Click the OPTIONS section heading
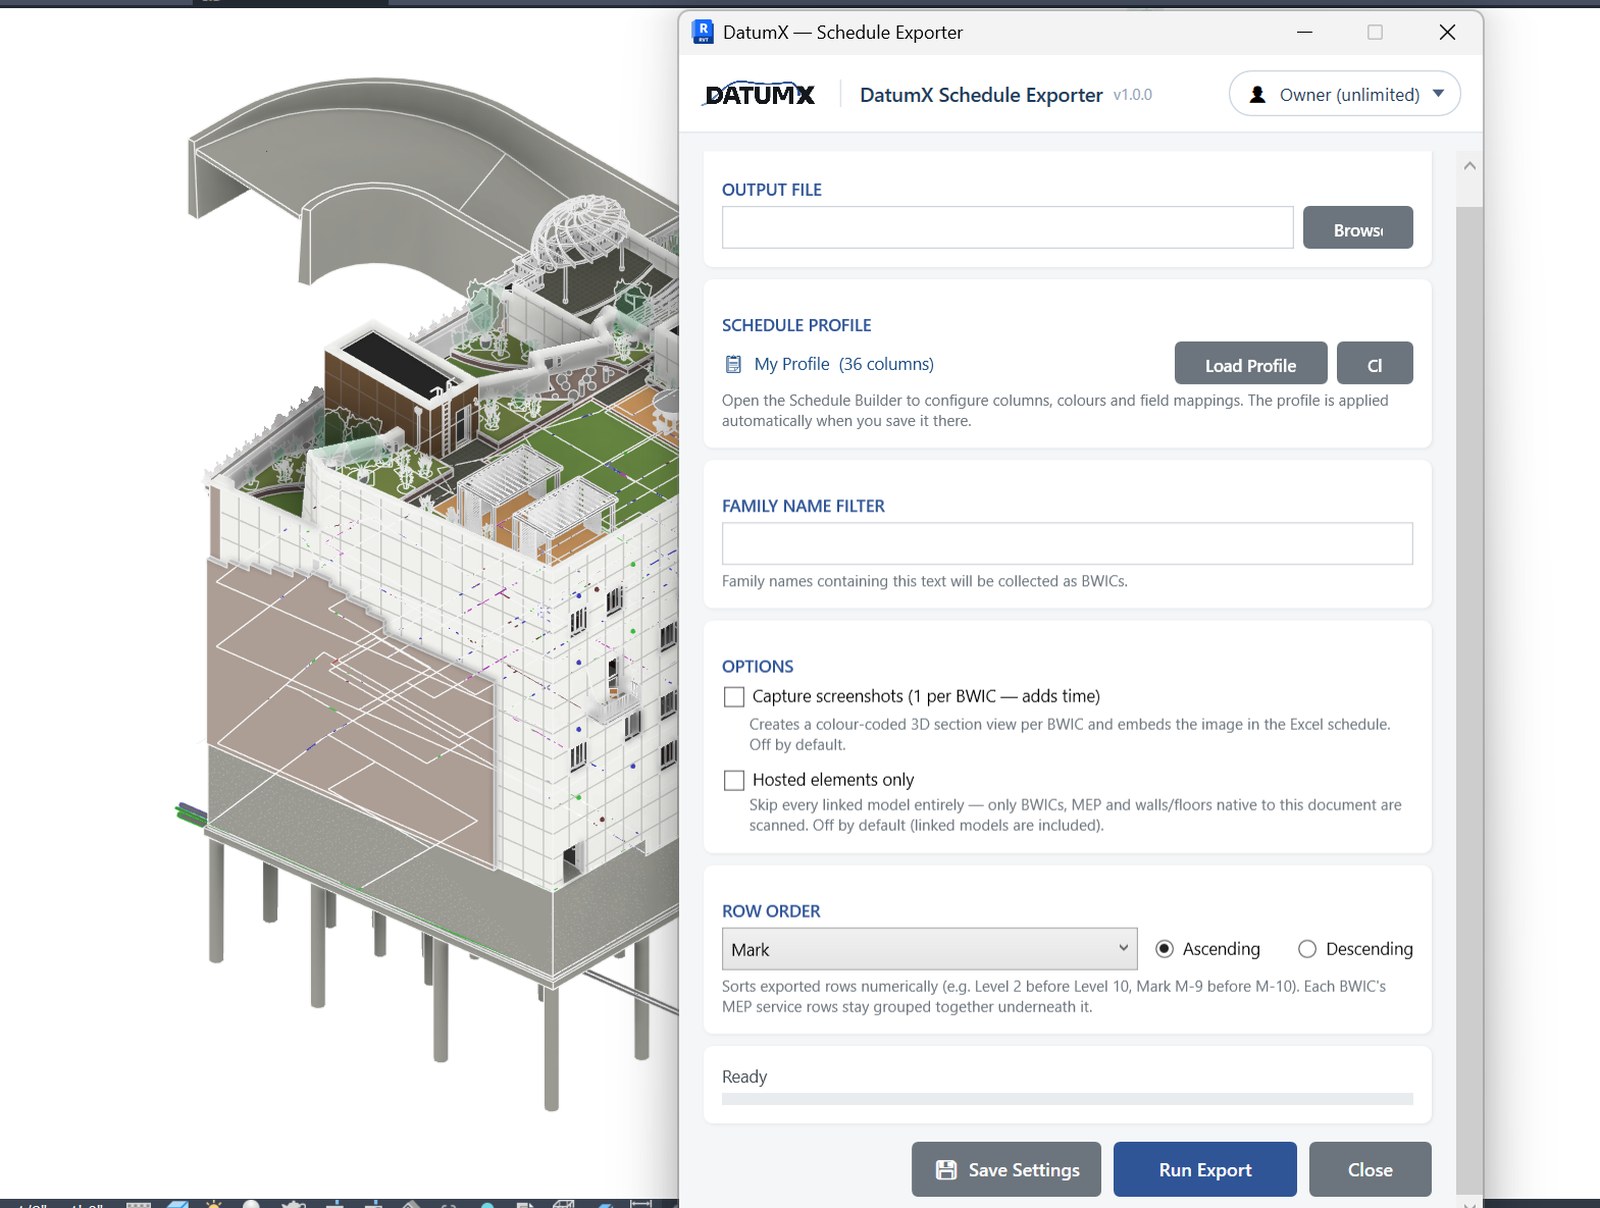 pos(757,667)
